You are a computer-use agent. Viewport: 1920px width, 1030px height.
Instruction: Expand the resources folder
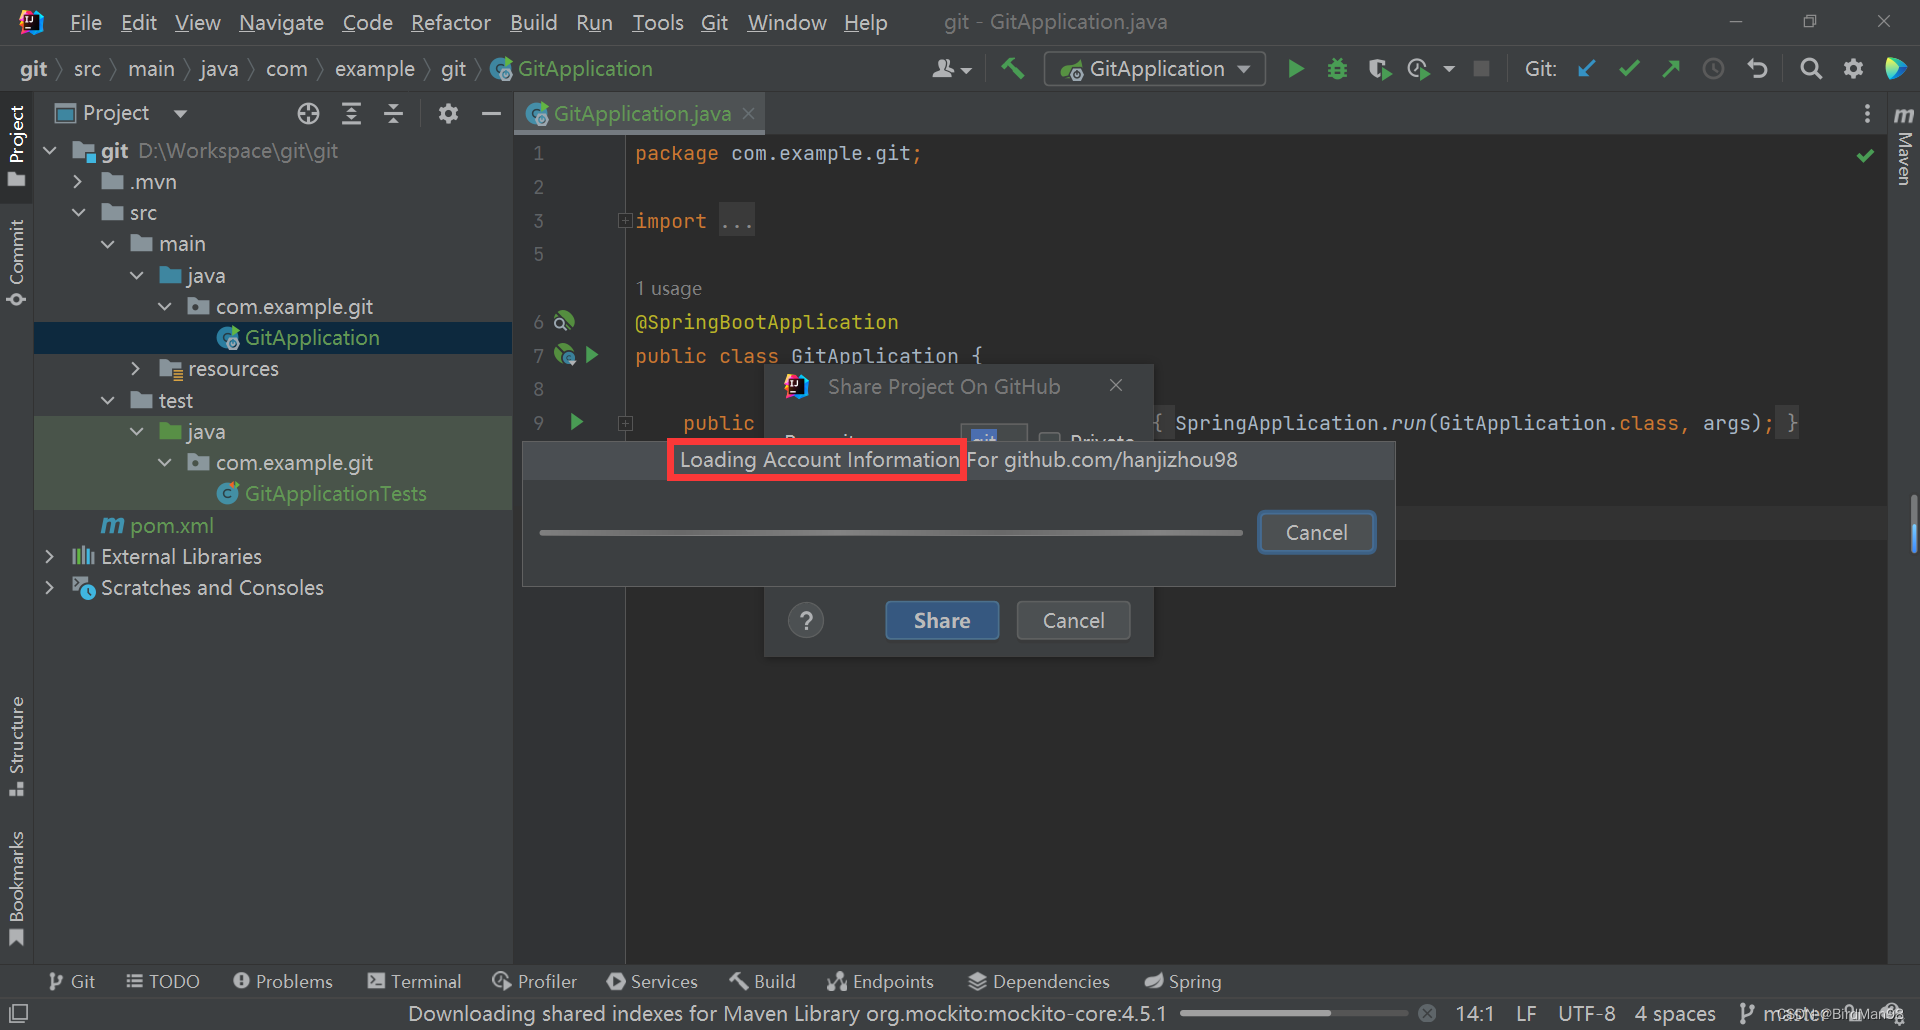pyautogui.click(x=136, y=369)
